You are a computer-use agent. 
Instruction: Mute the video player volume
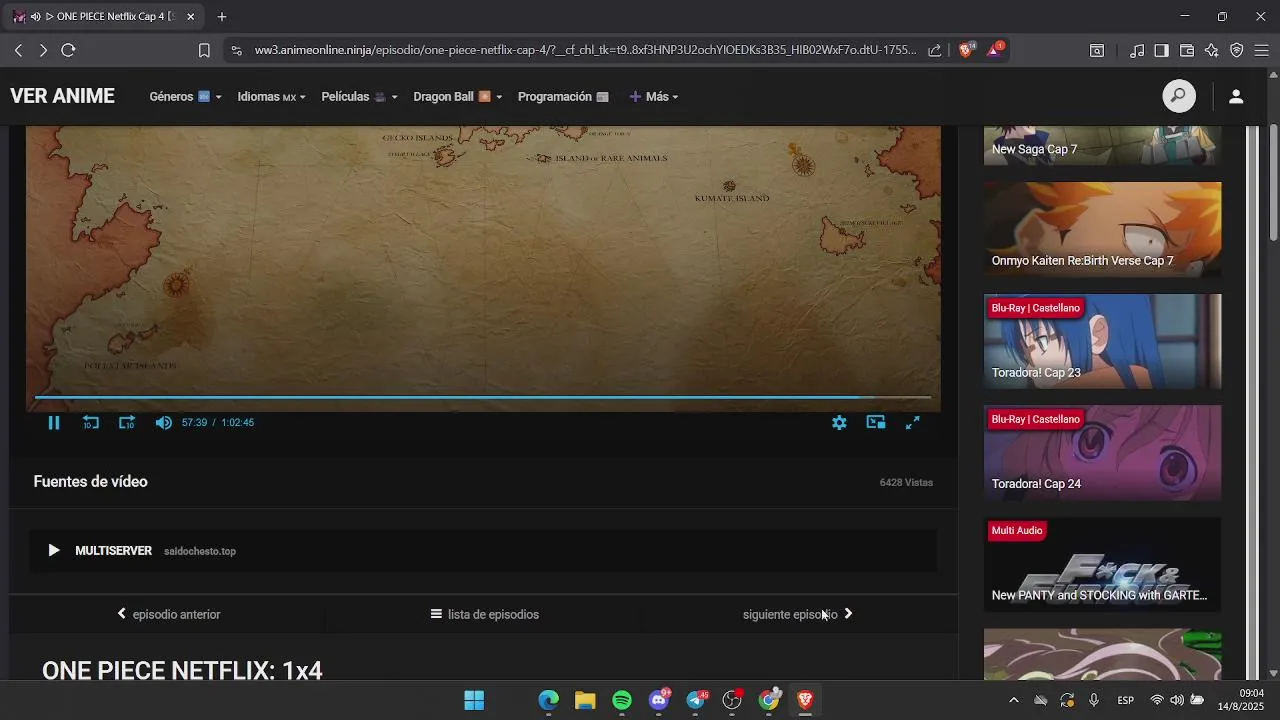(x=164, y=423)
